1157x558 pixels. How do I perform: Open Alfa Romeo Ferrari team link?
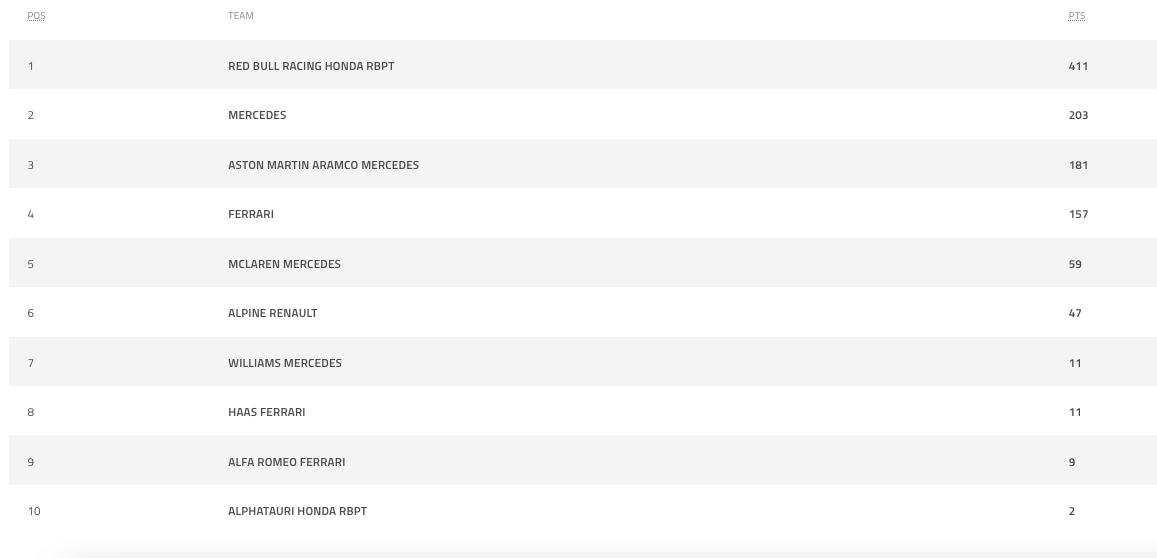click(x=286, y=462)
